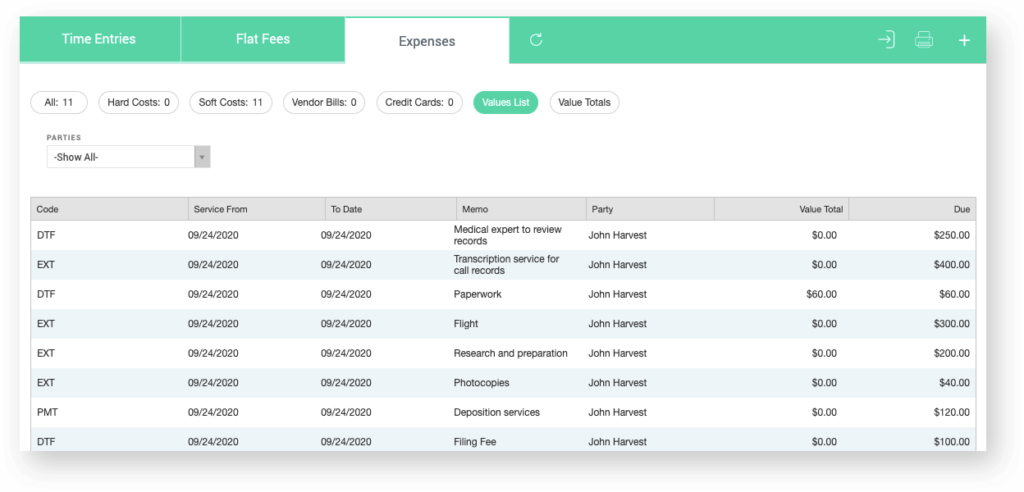
Task: Click the $250.00 due amount
Action: pos(952,235)
